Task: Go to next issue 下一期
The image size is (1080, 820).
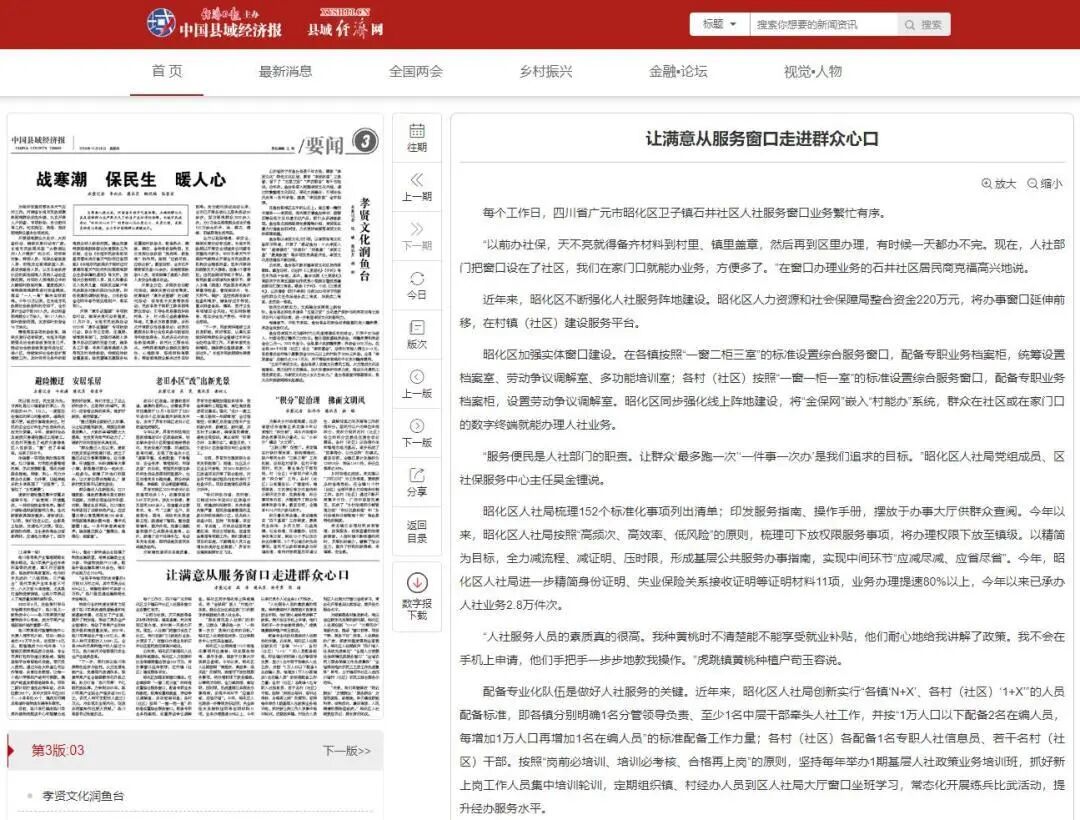Action: tap(417, 236)
